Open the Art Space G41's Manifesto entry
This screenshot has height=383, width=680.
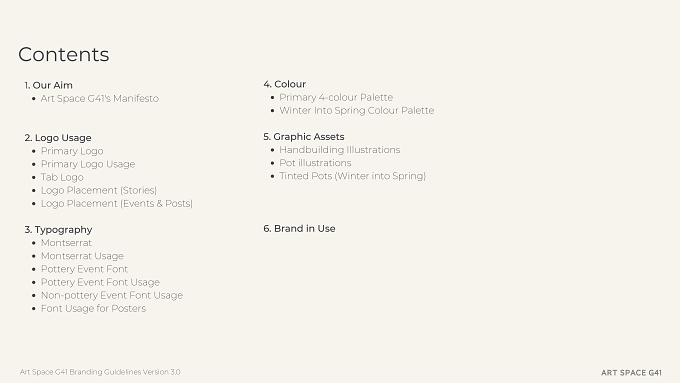pyautogui.click(x=100, y=99)
